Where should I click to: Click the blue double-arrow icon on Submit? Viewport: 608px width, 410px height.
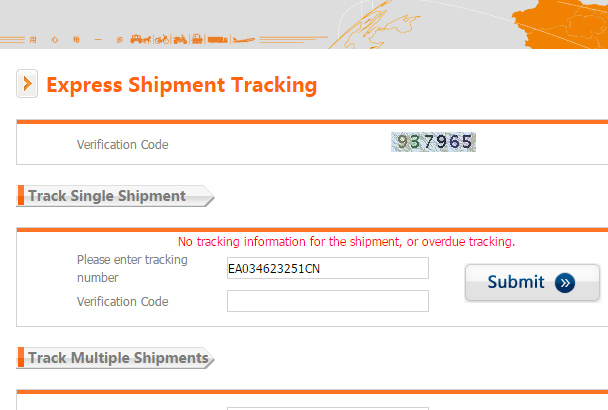[x=565, y=283]
